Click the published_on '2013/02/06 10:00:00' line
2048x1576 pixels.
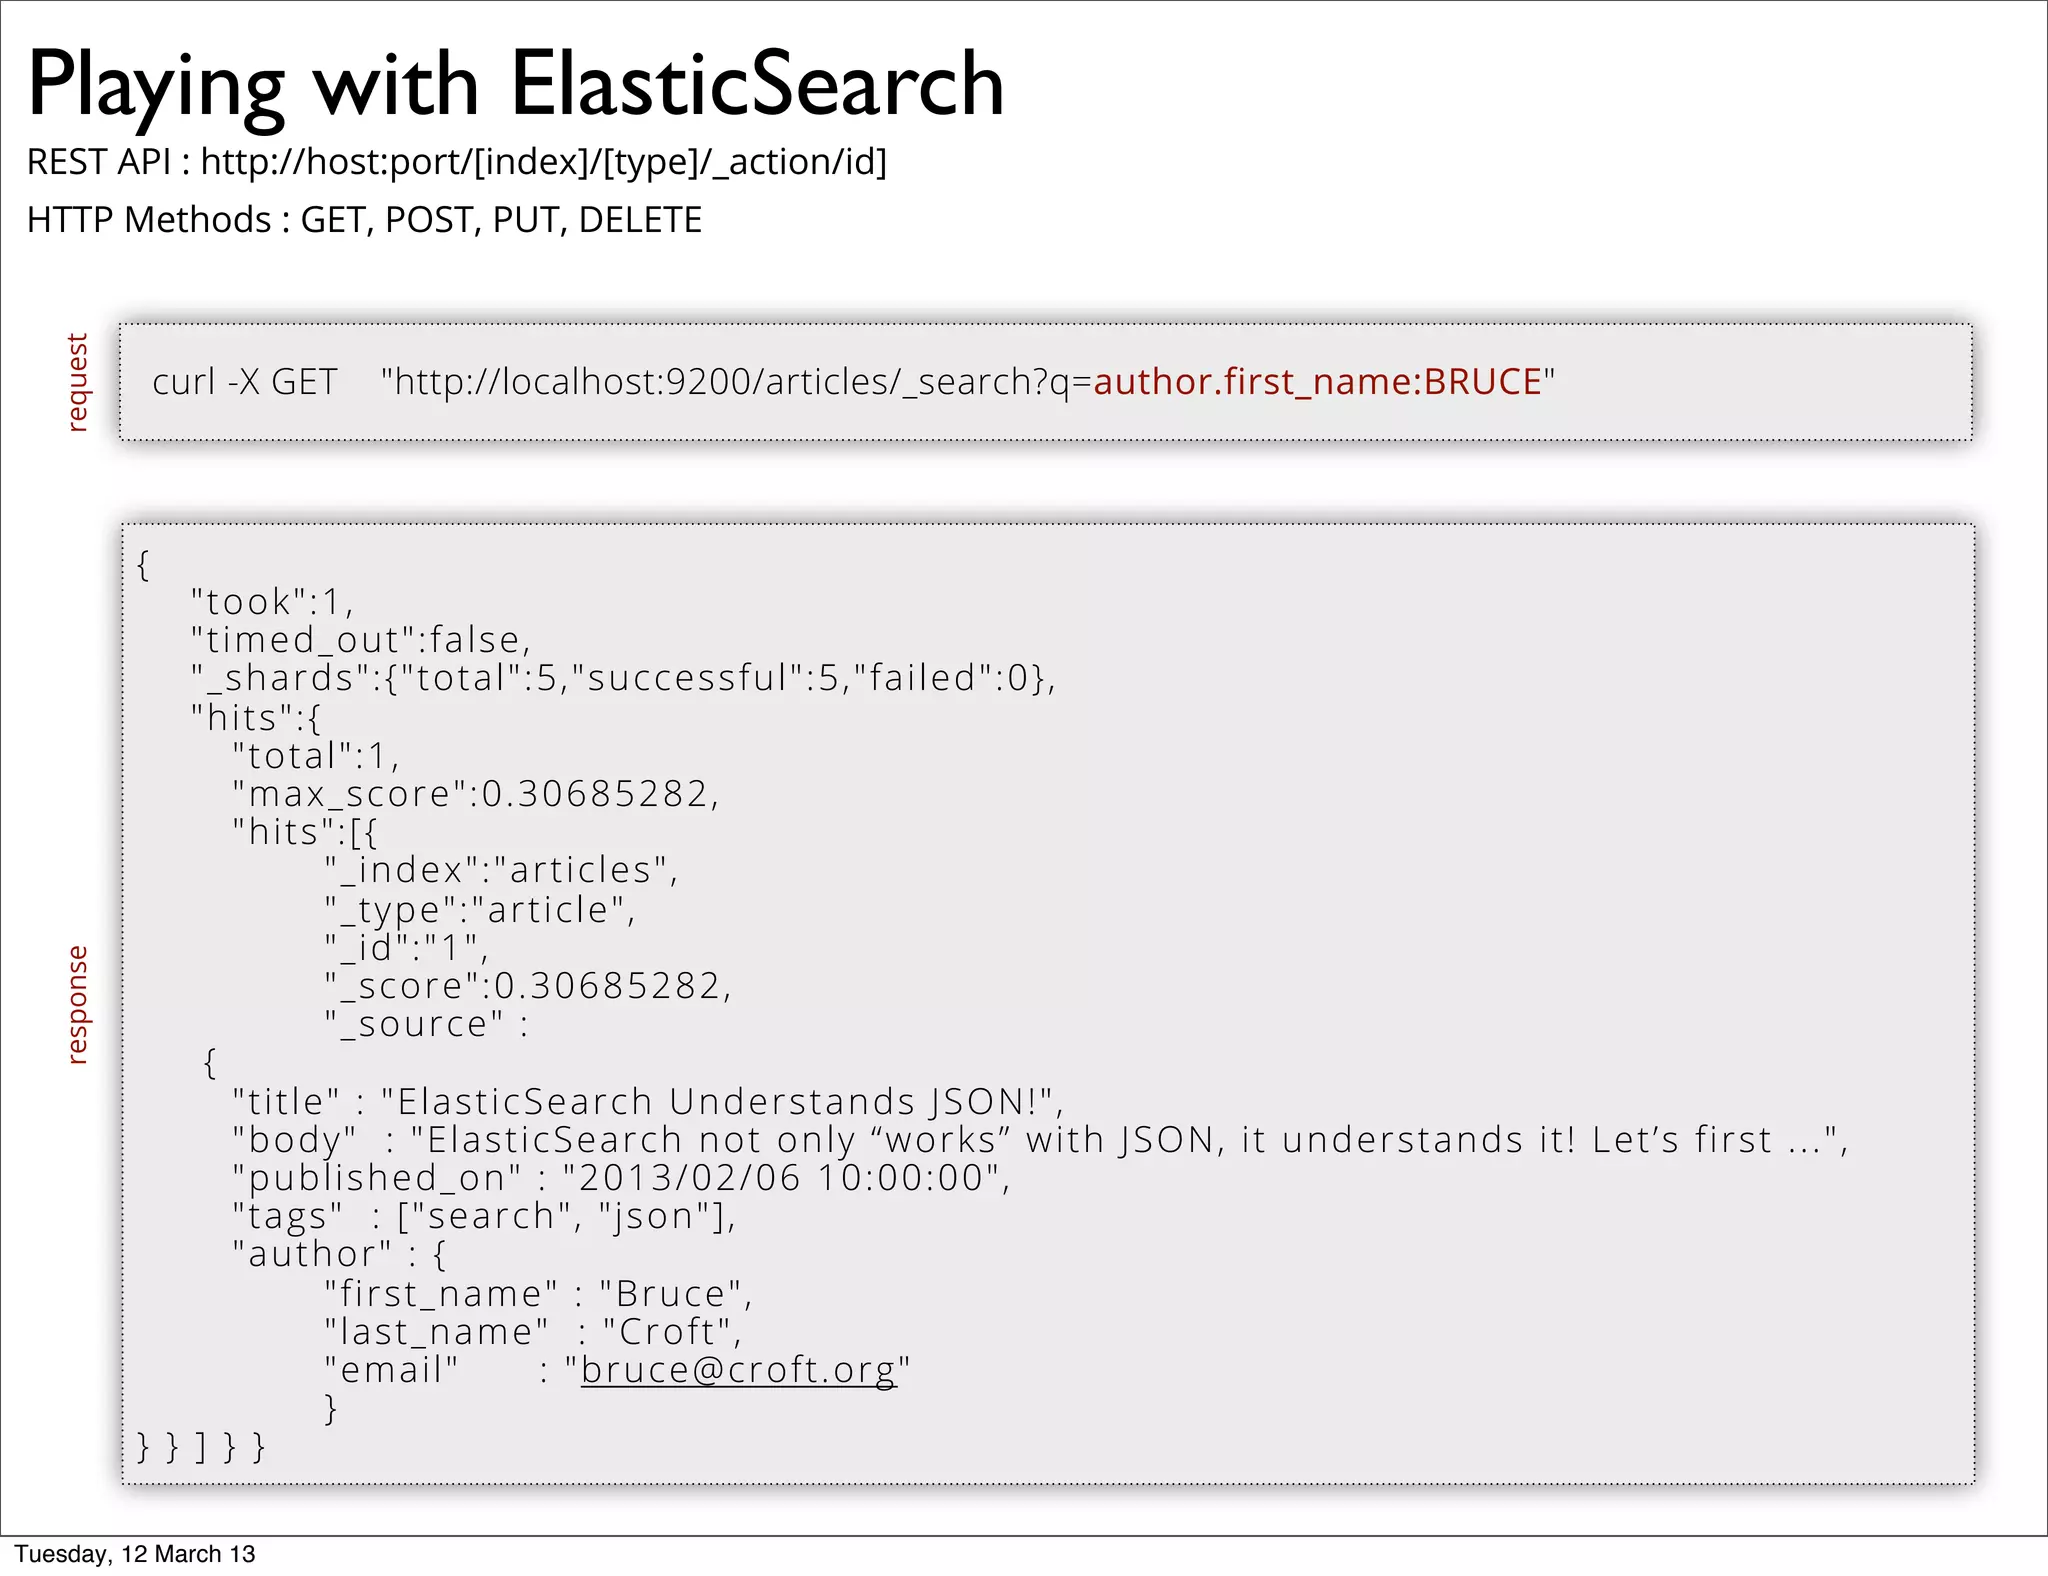[621, 1178]
